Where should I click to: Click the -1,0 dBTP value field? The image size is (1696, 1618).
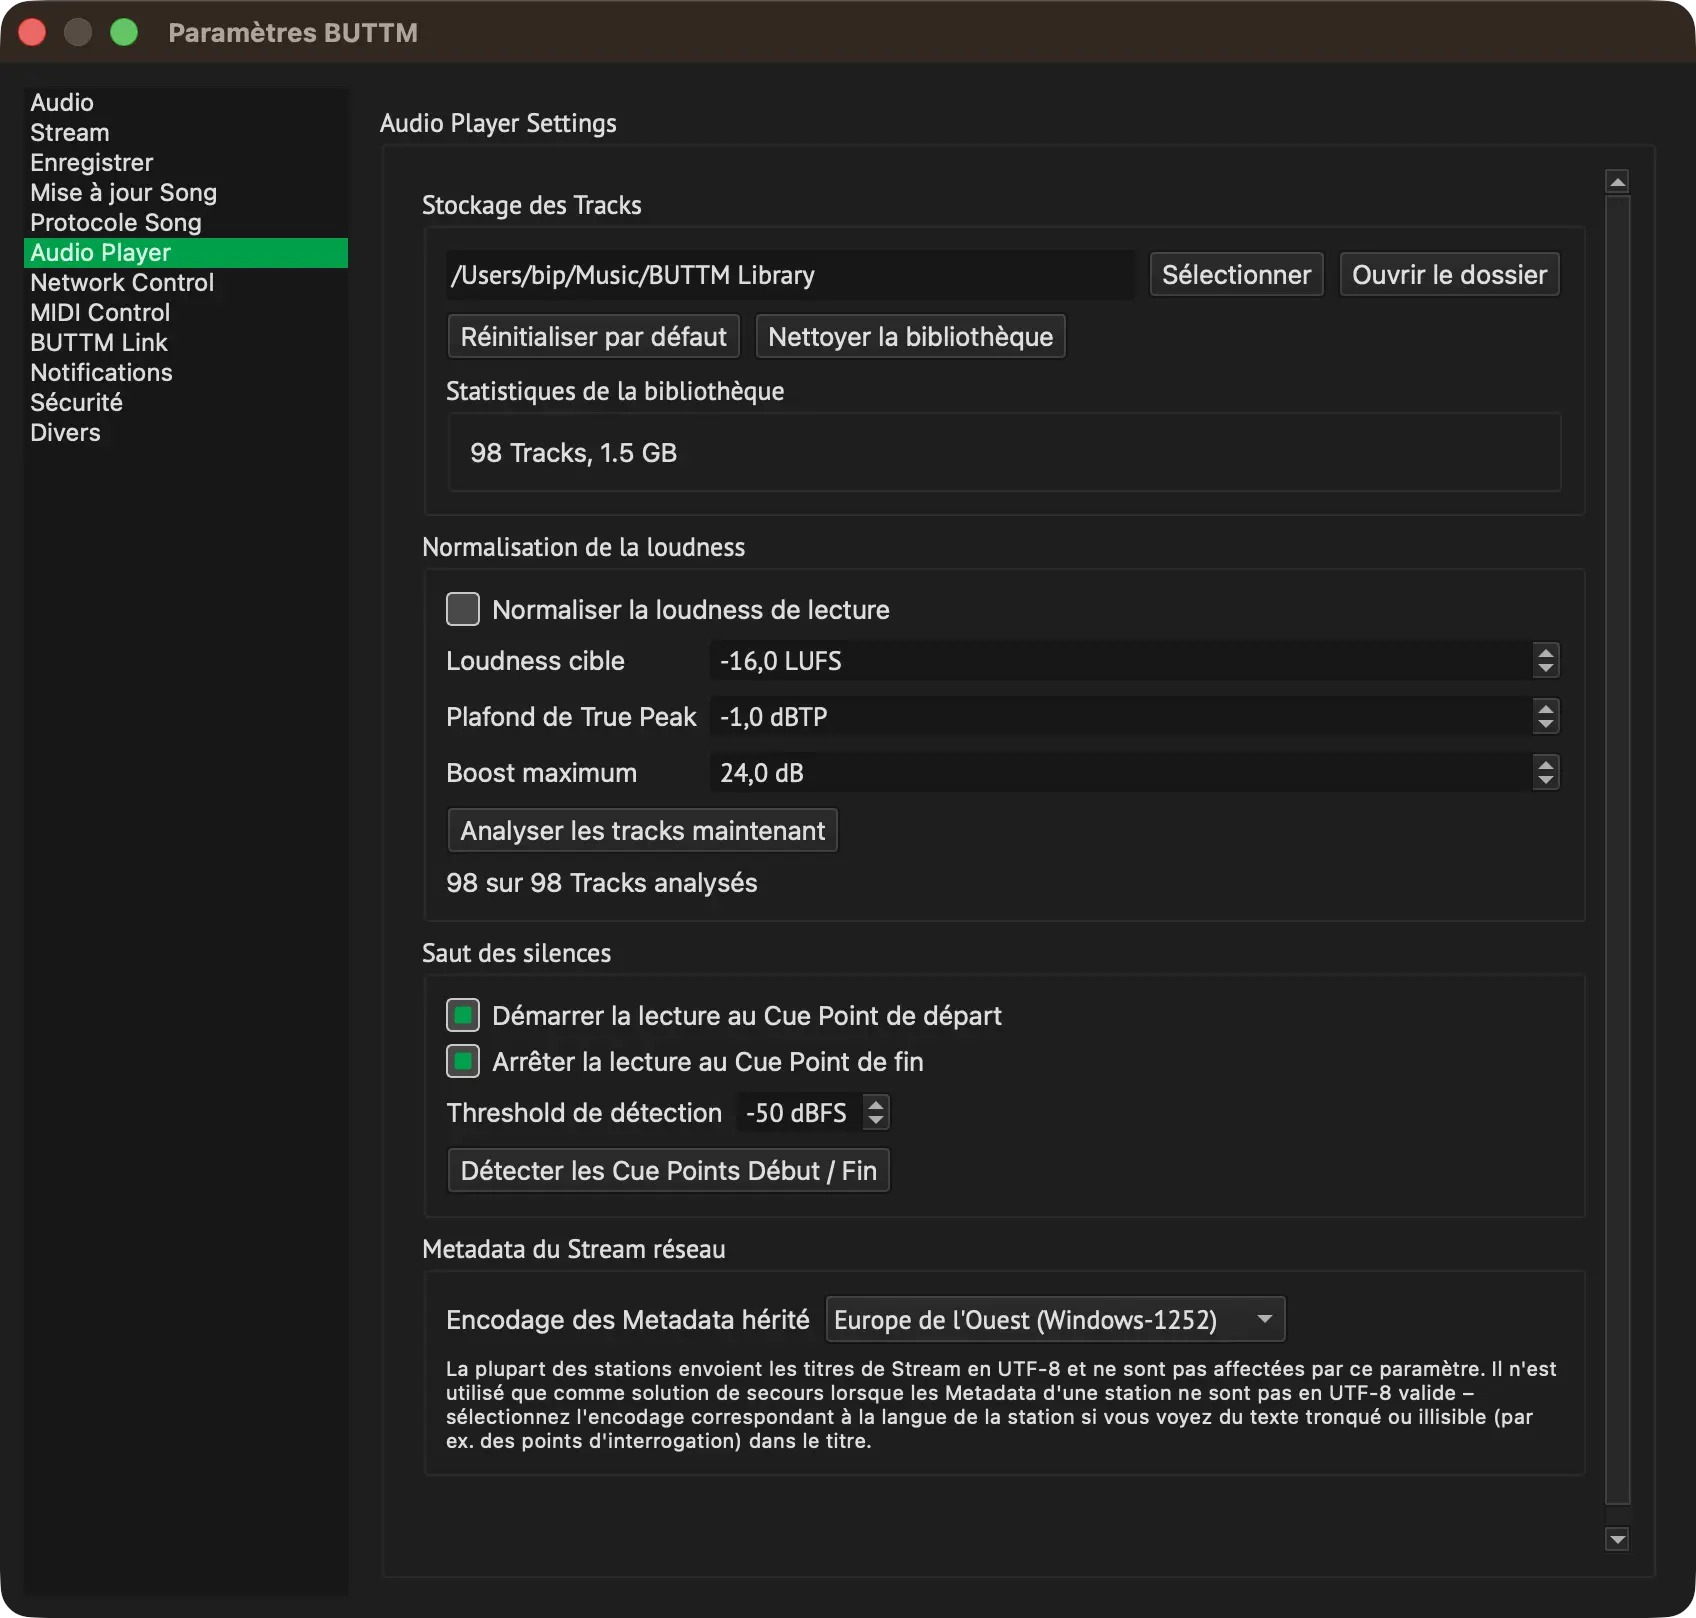click(1121, 717)
